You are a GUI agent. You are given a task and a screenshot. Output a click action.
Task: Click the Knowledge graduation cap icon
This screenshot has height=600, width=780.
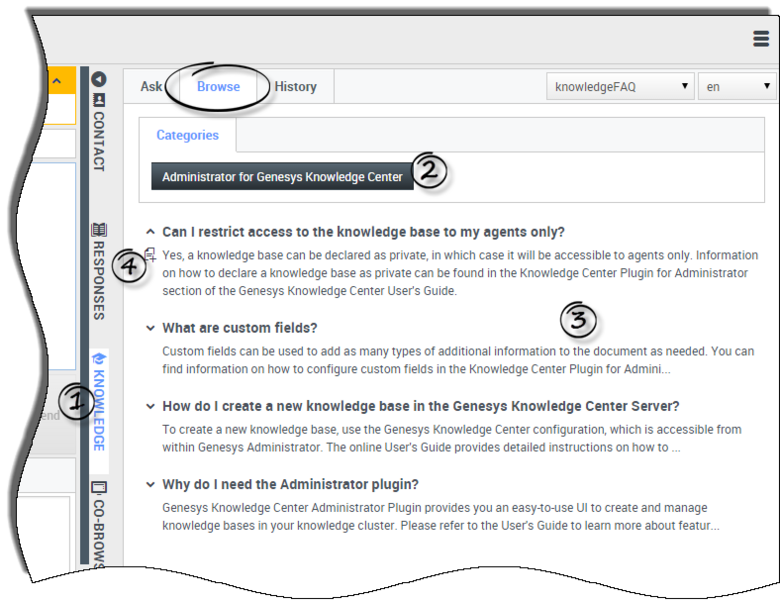(x=99, y=358)
